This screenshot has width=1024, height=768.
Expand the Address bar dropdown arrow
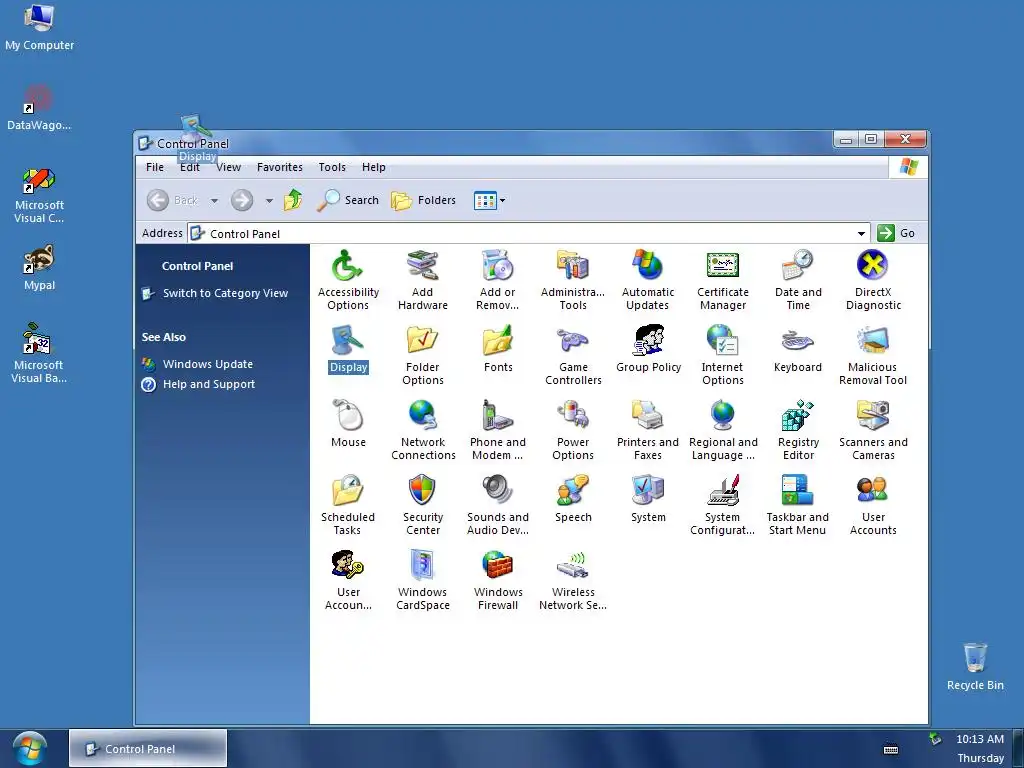pos(861,234)
